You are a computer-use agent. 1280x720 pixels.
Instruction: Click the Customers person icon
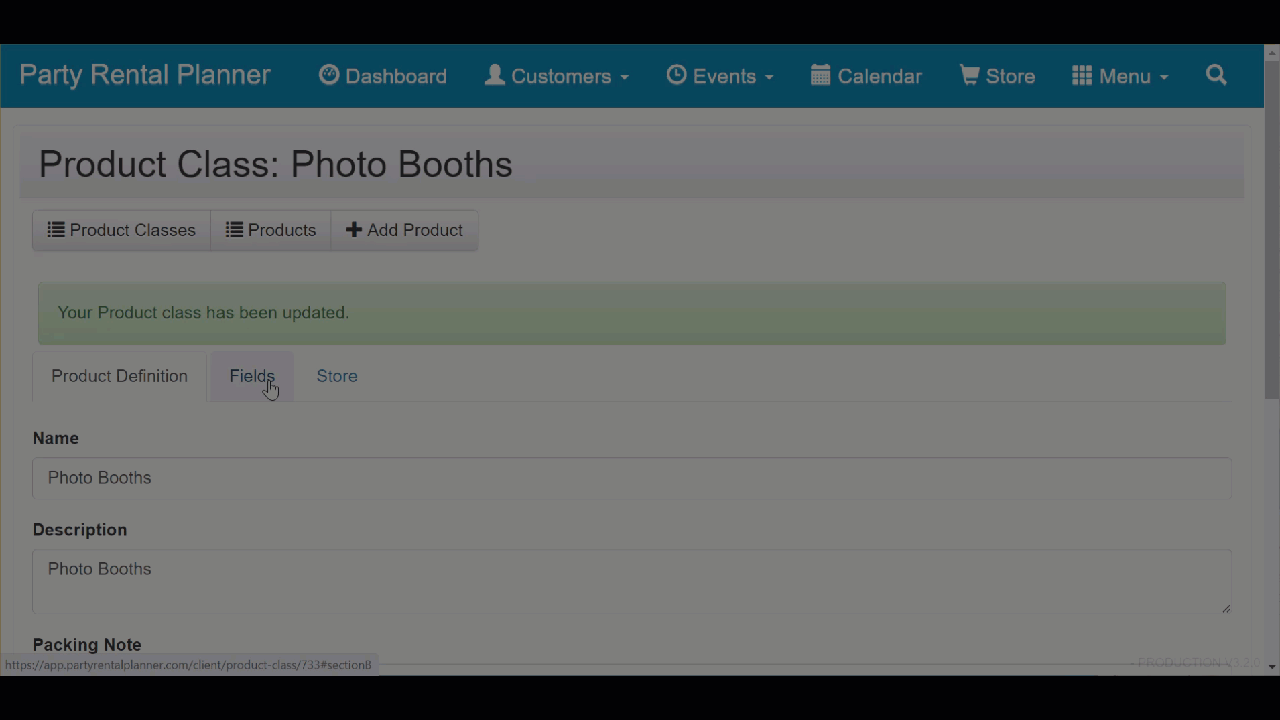[x=495, y=75]
